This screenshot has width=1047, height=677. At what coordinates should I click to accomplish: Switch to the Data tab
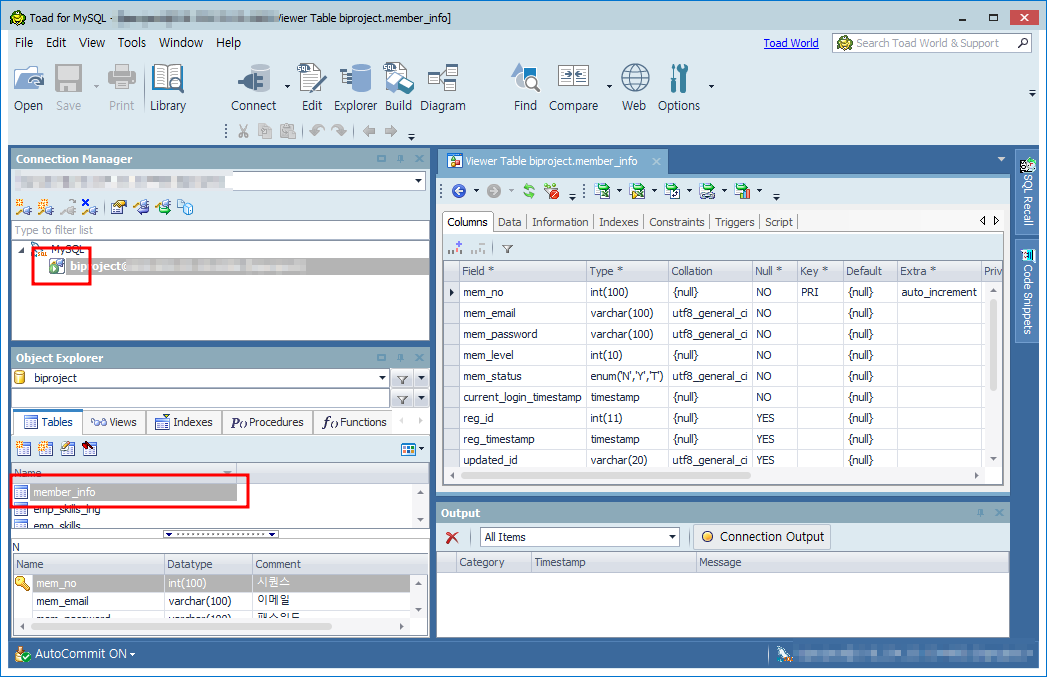tap(509, 222)
